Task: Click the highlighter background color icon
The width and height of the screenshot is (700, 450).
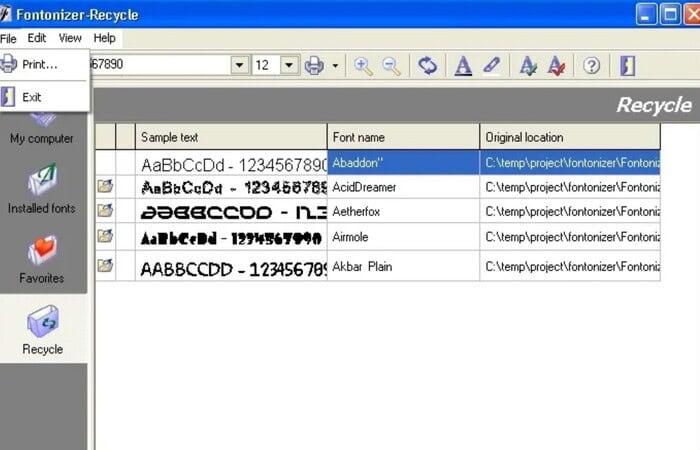Action: tap(492, 66)
